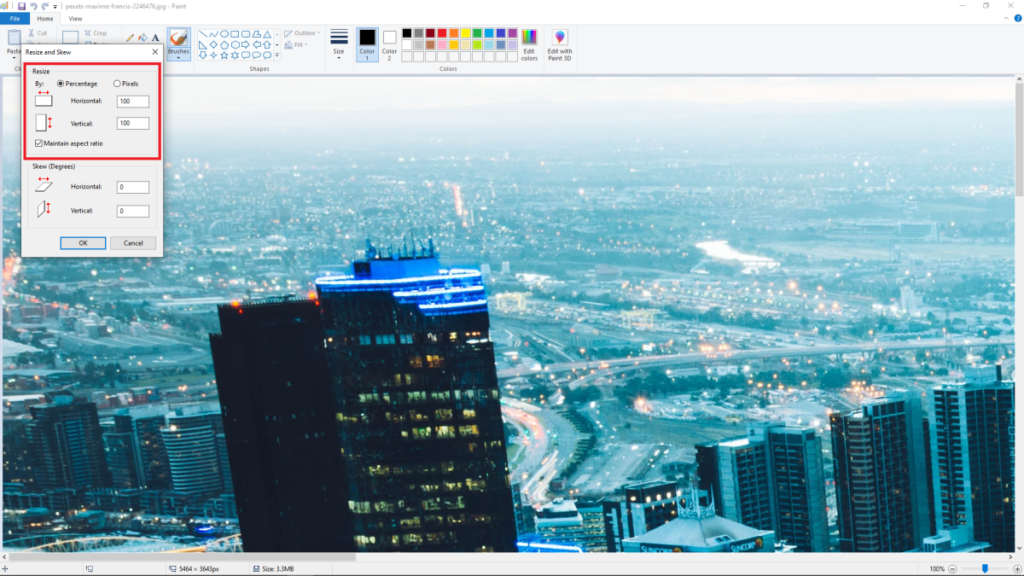Viewport: 1024px width, 576px height.
Task: Open the Brushes dropdown
Action: pos(179,57)
